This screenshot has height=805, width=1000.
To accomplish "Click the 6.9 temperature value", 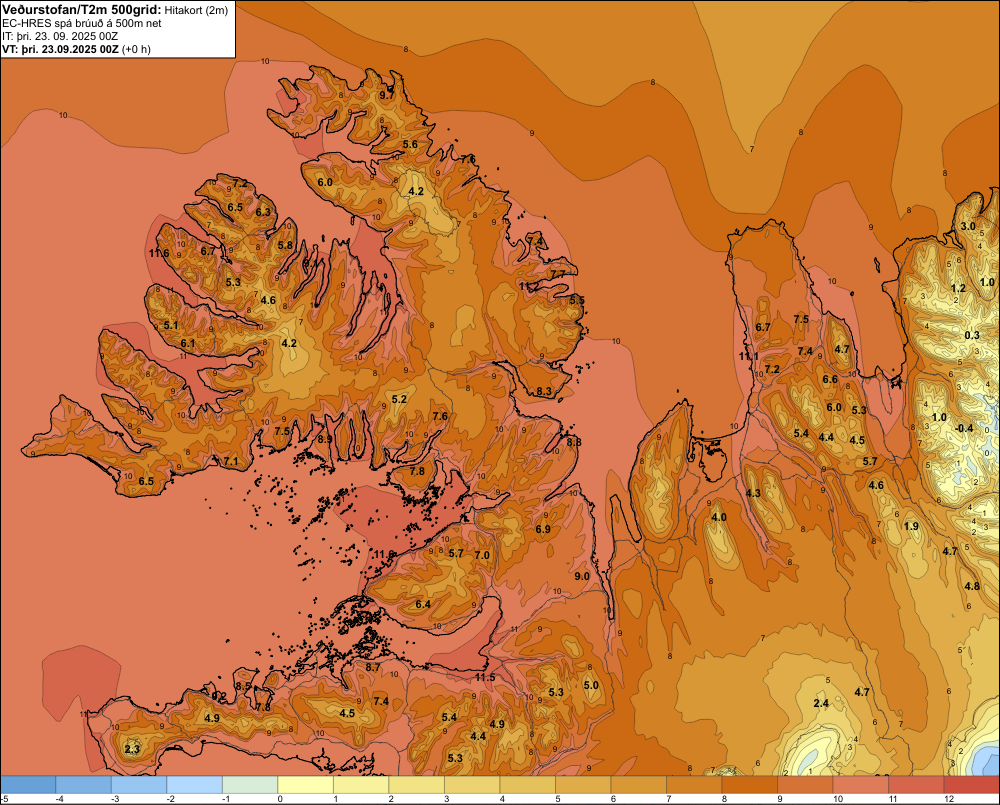I will pos(543,529).
